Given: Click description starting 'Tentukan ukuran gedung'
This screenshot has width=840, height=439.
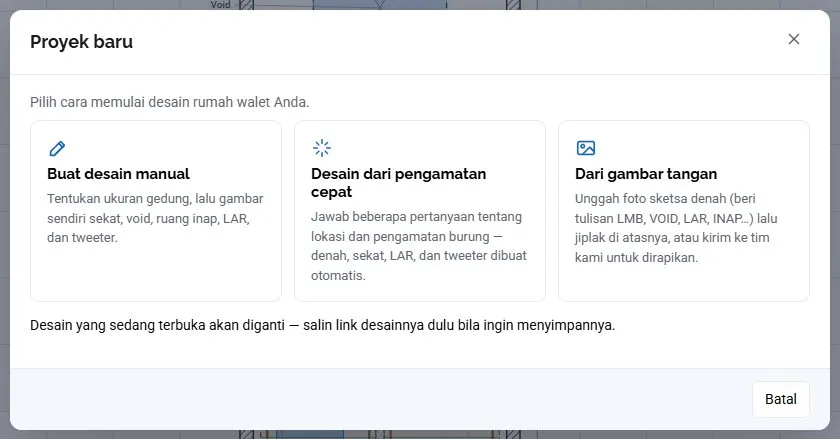Looking at the screenshot, I should 155,218.
